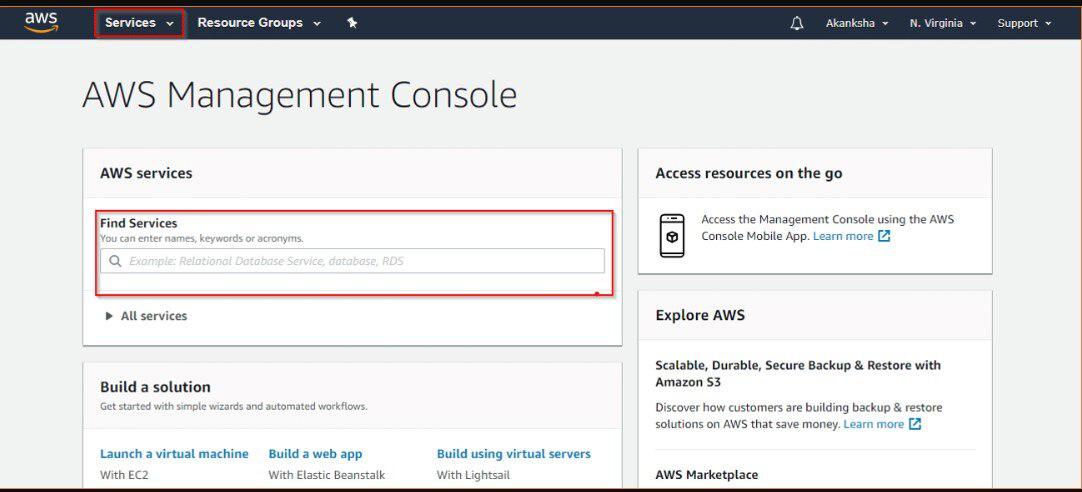This screenshot has width=1082, height=492.
Task: Click the pin shortcut icon in navbar
Action: pyautogui.click(x=352, y=23)
